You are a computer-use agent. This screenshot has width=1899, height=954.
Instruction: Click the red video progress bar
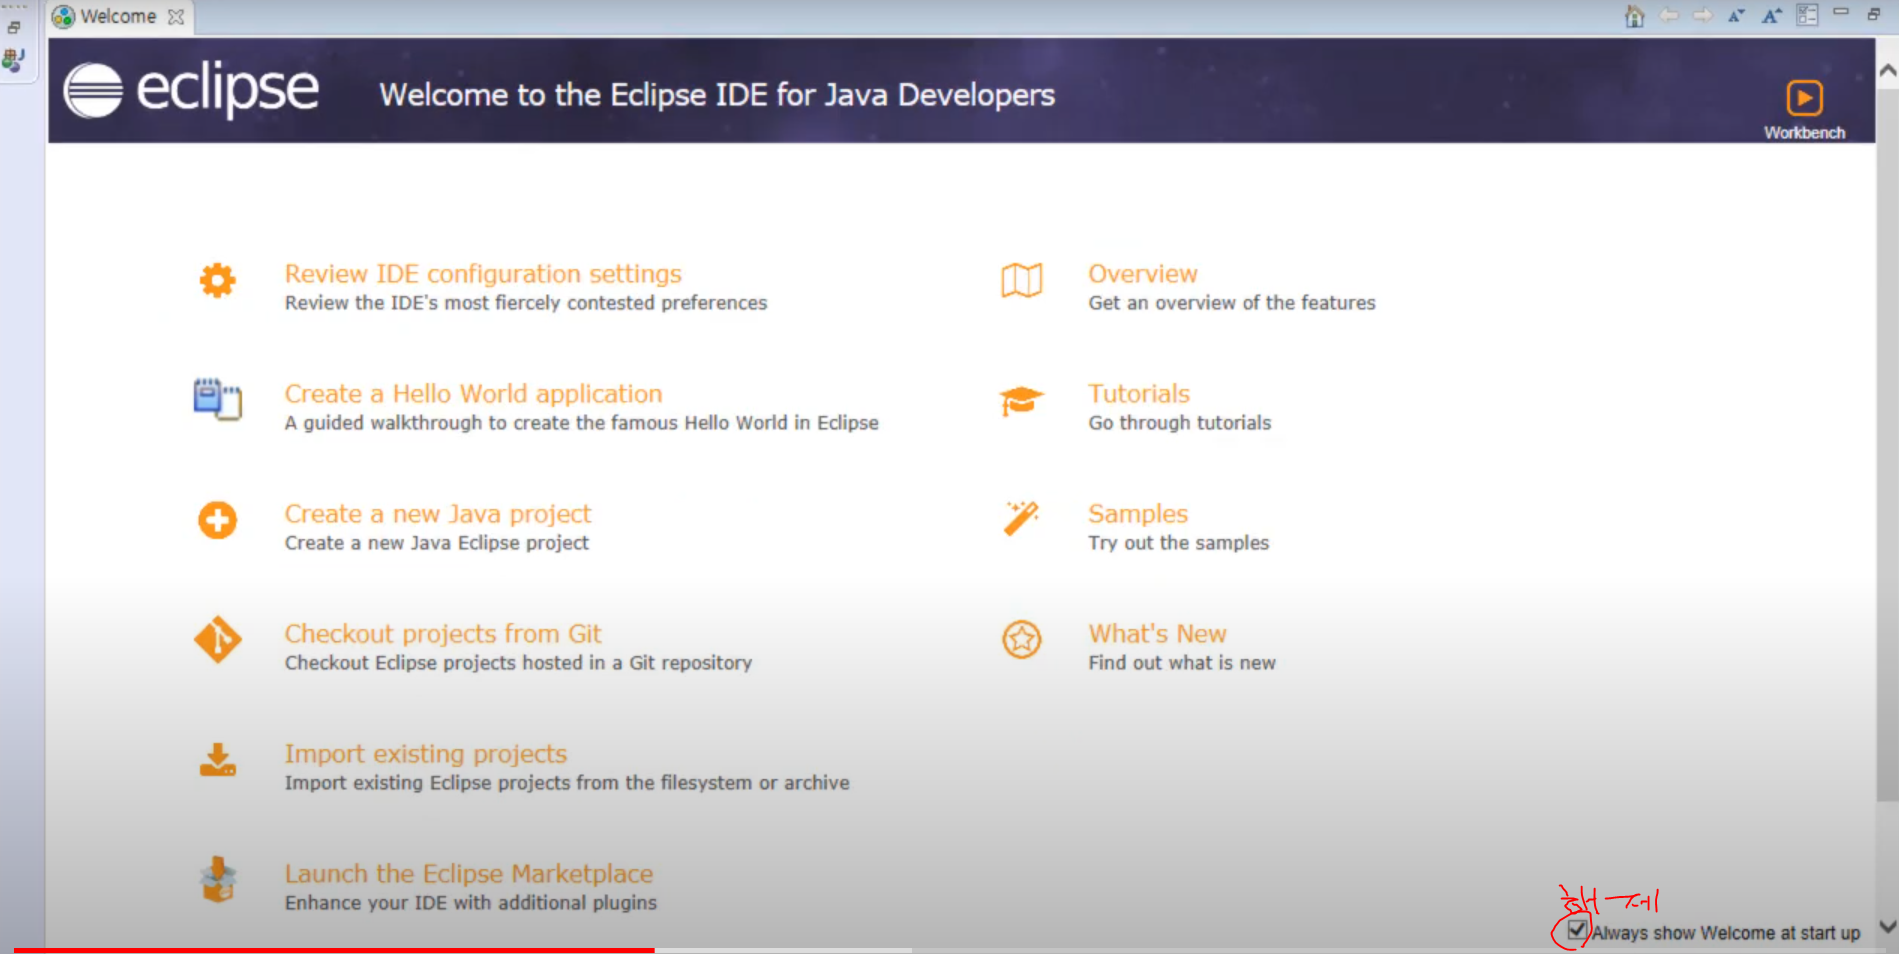tap(334, 950)
